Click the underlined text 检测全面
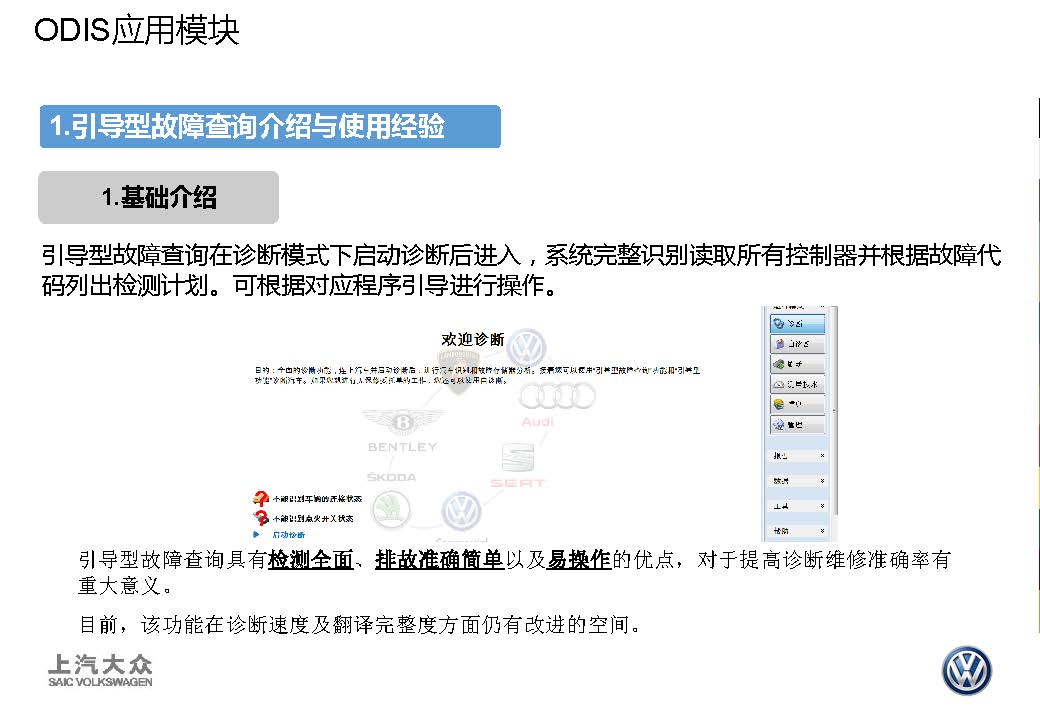 pos(310,560)
